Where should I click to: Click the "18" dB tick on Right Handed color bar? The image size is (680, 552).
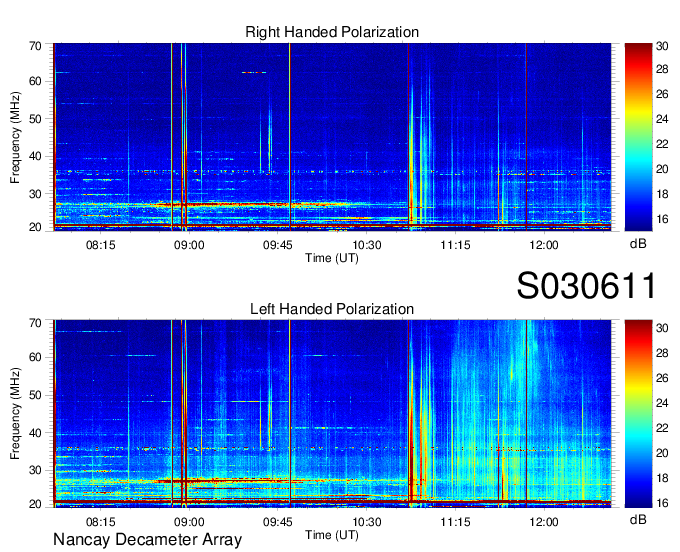662,194
